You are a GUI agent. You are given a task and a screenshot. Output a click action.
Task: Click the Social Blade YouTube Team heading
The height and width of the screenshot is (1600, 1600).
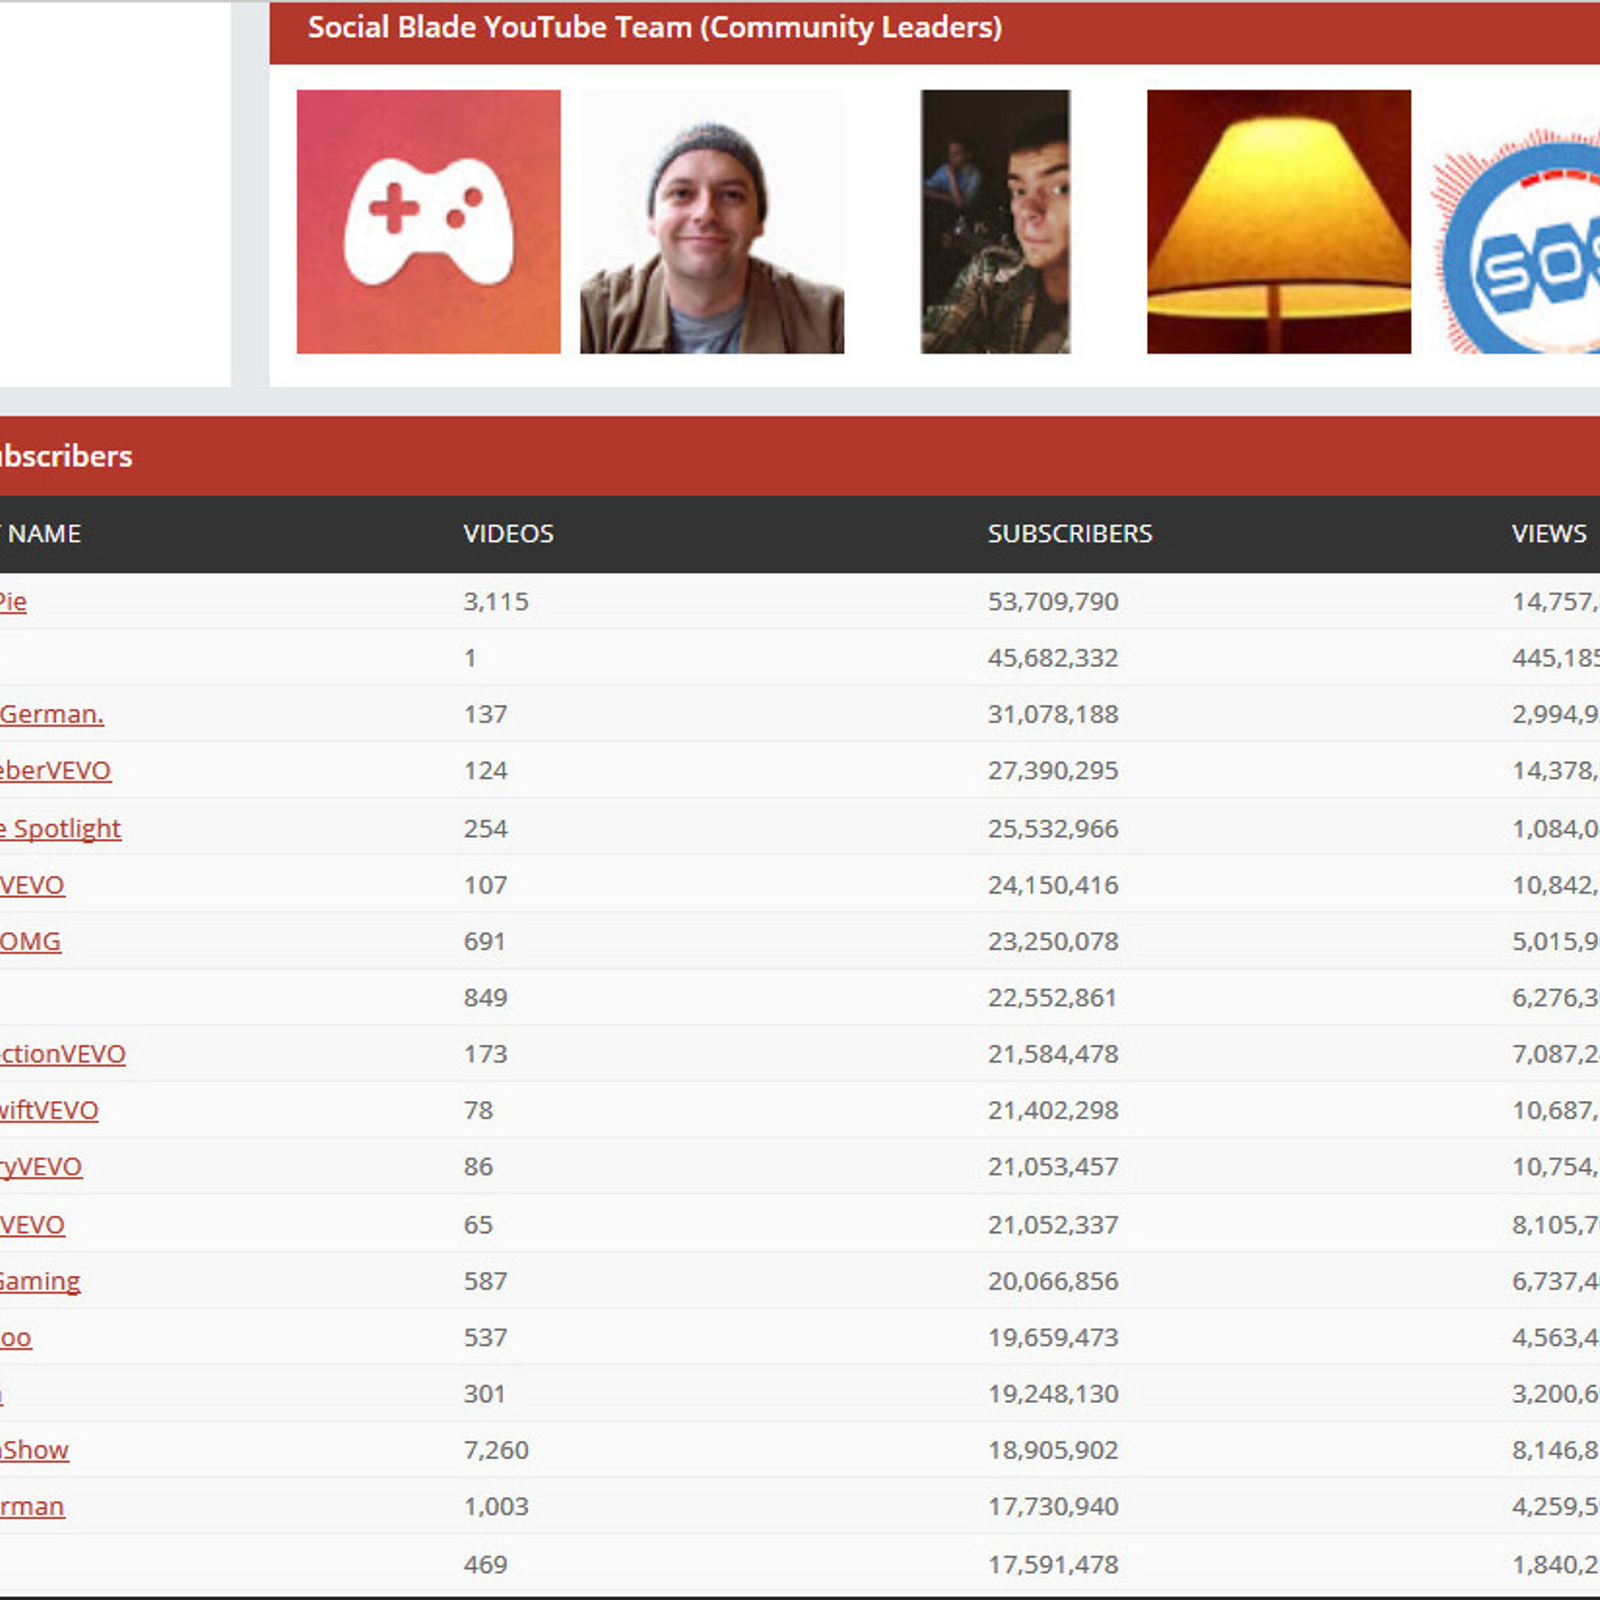(655, 27)
